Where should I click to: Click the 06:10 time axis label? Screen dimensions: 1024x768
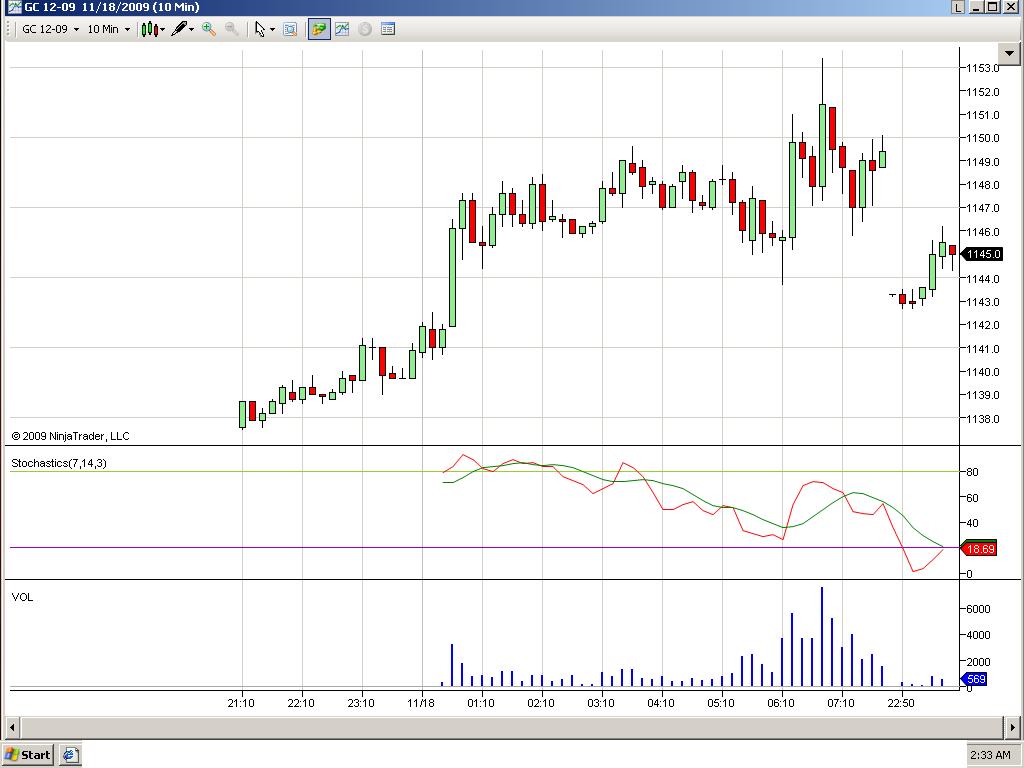pos(781,703)
